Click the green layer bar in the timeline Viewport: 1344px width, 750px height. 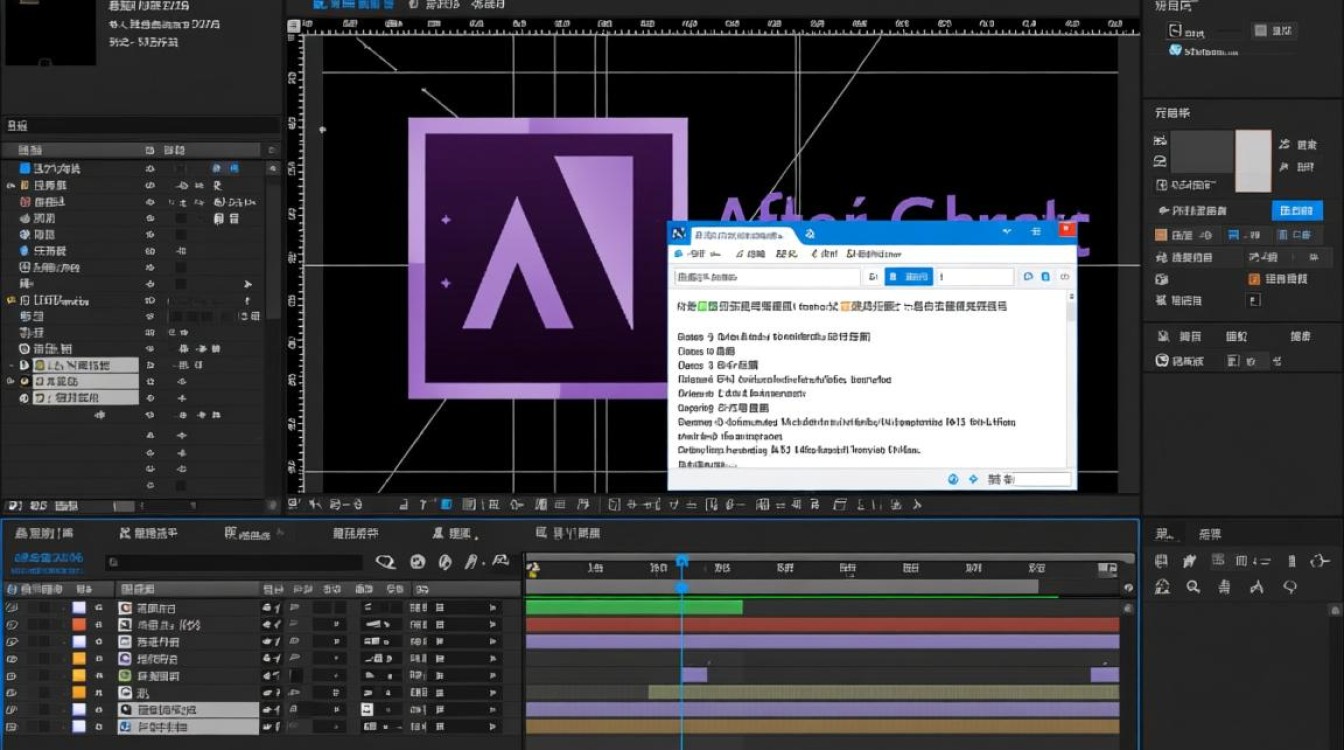pyautogui.click(x=634, y=607)
